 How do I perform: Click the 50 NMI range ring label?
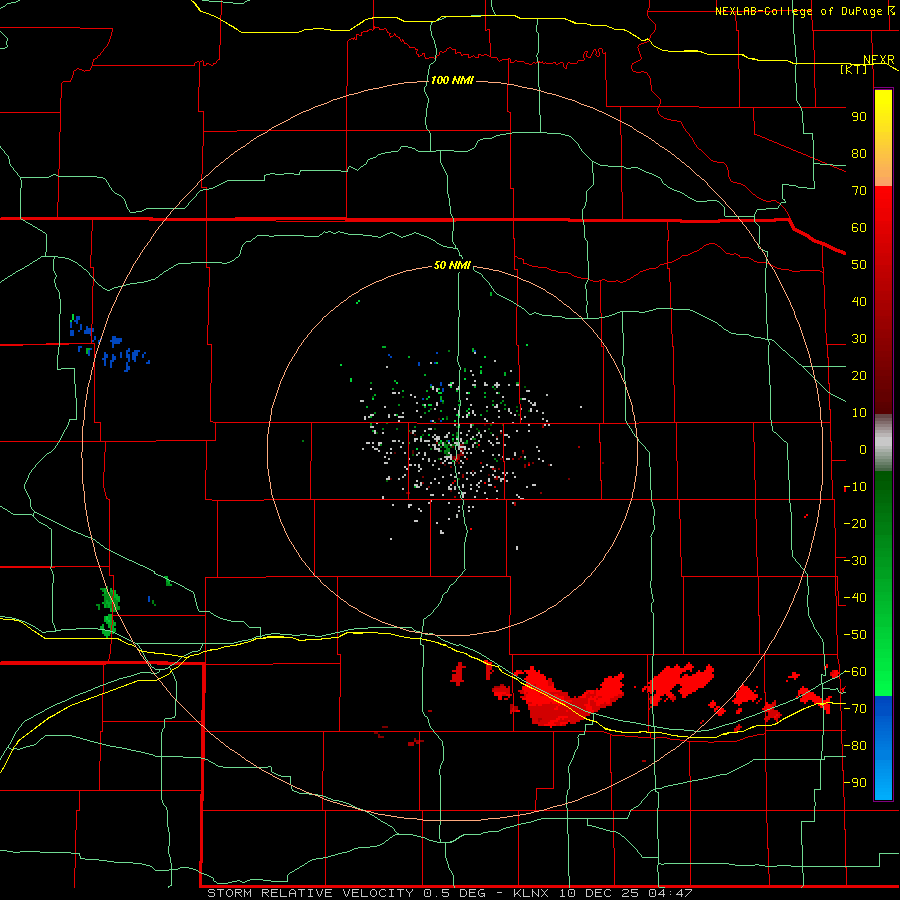pos(452,265)
